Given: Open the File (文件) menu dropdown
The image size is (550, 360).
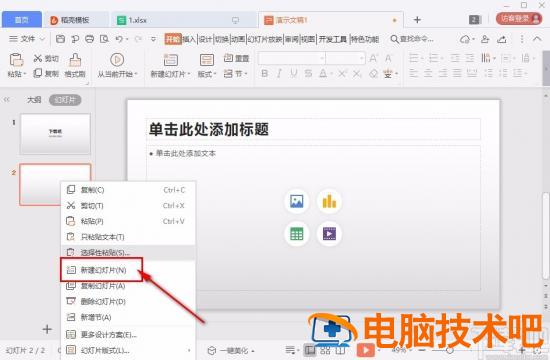Looking at the screenshot, I should (27, 39).
